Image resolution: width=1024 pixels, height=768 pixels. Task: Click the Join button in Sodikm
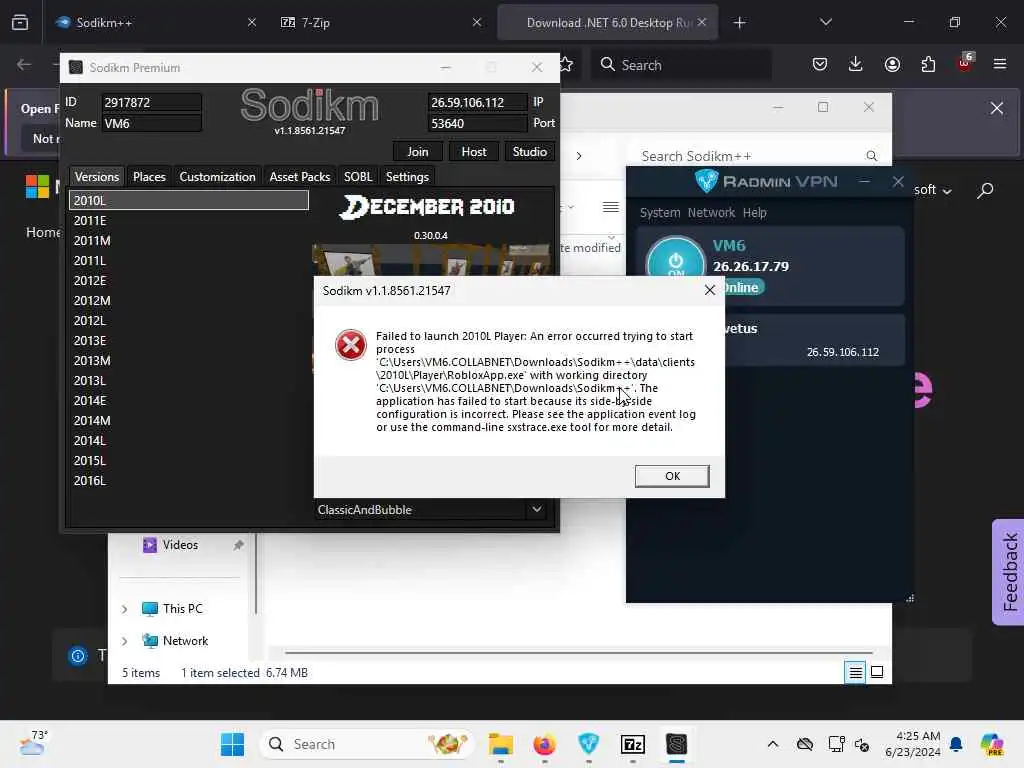coord(417,152)
